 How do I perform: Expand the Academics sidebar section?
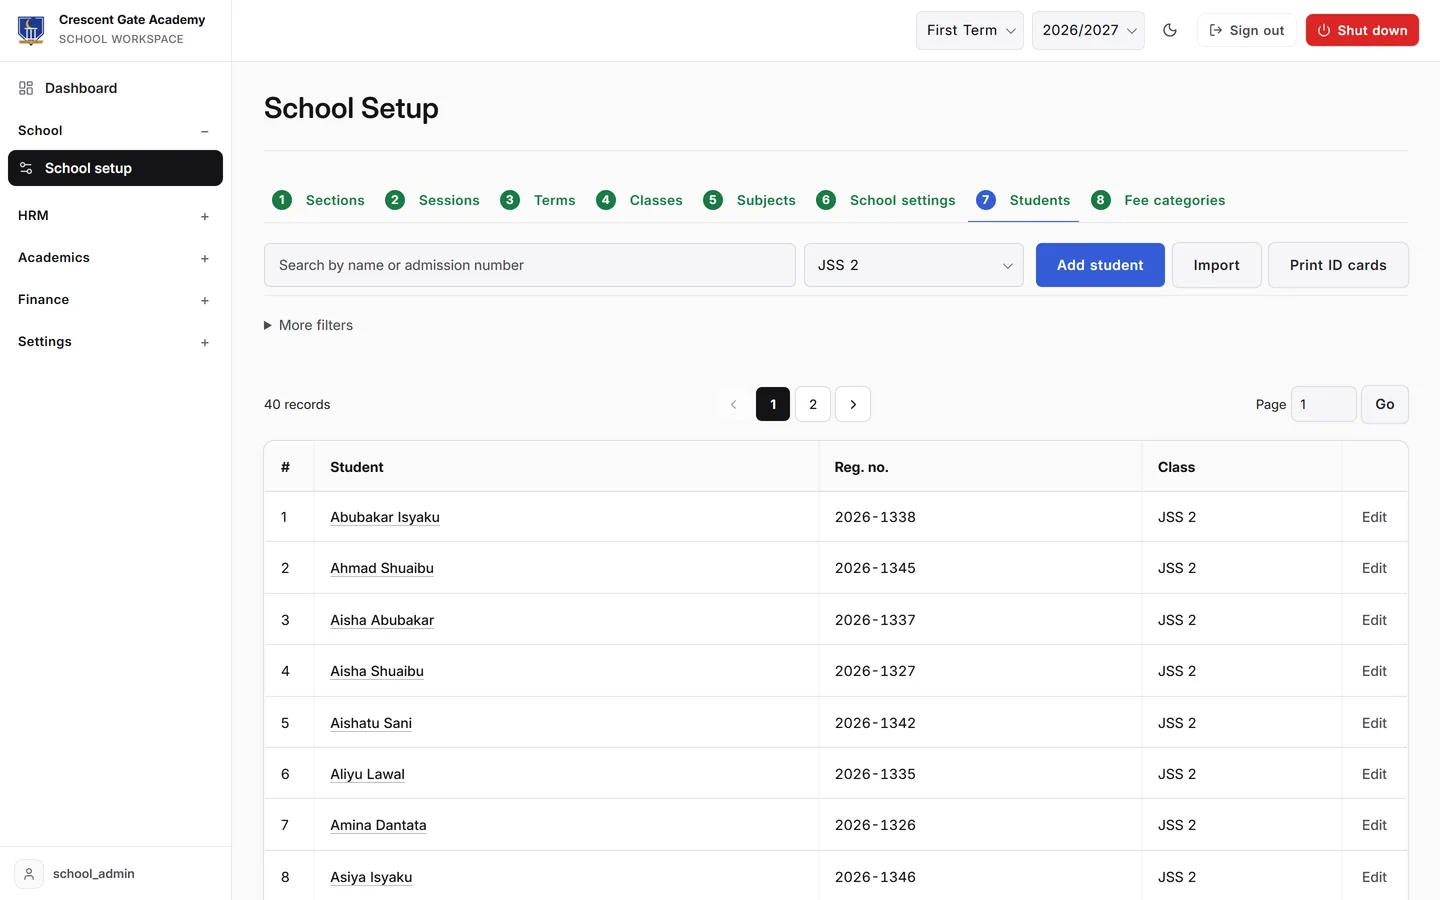[205, 258]
